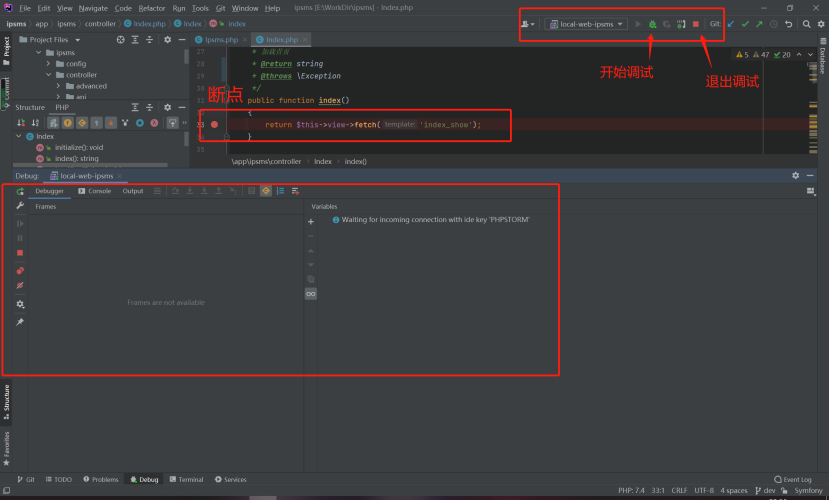
Task: Click the blue list icon in Debug toolbar
Action: click(281, 191)
